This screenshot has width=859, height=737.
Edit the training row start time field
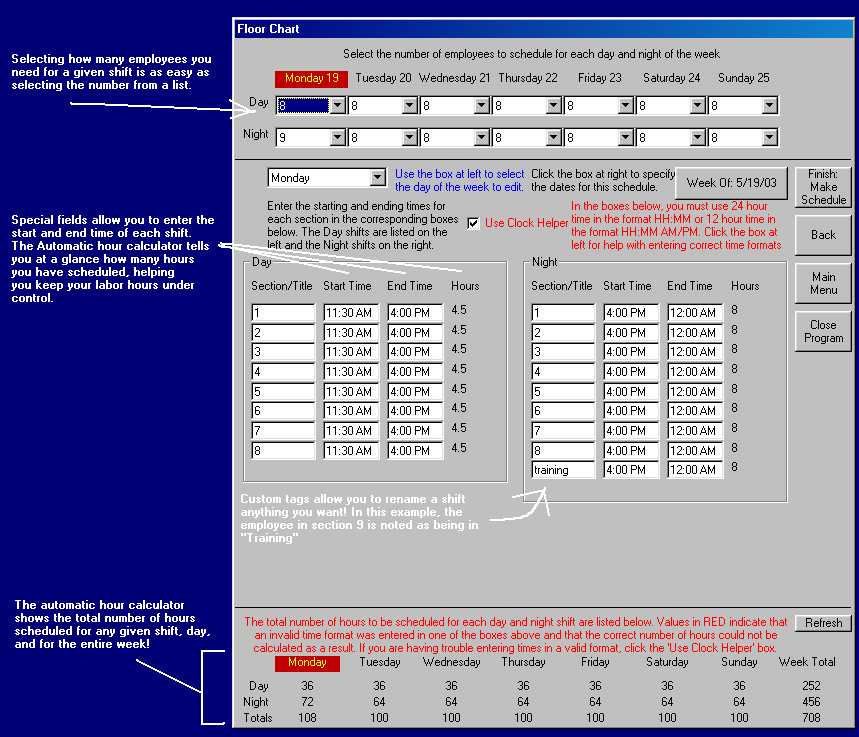point(631,470)
